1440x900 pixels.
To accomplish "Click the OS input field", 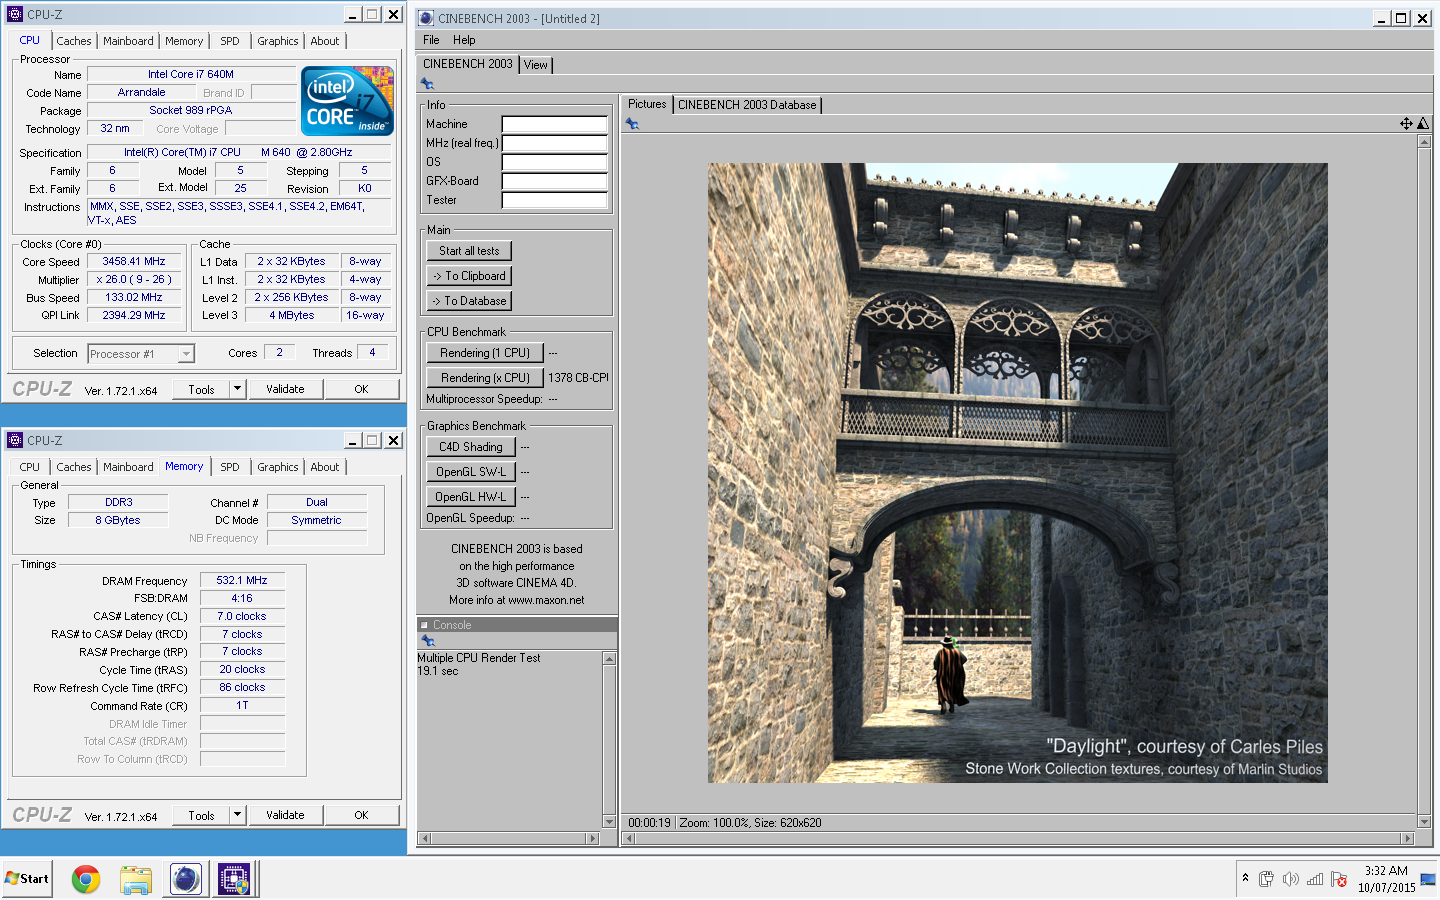I will [555, 163].
